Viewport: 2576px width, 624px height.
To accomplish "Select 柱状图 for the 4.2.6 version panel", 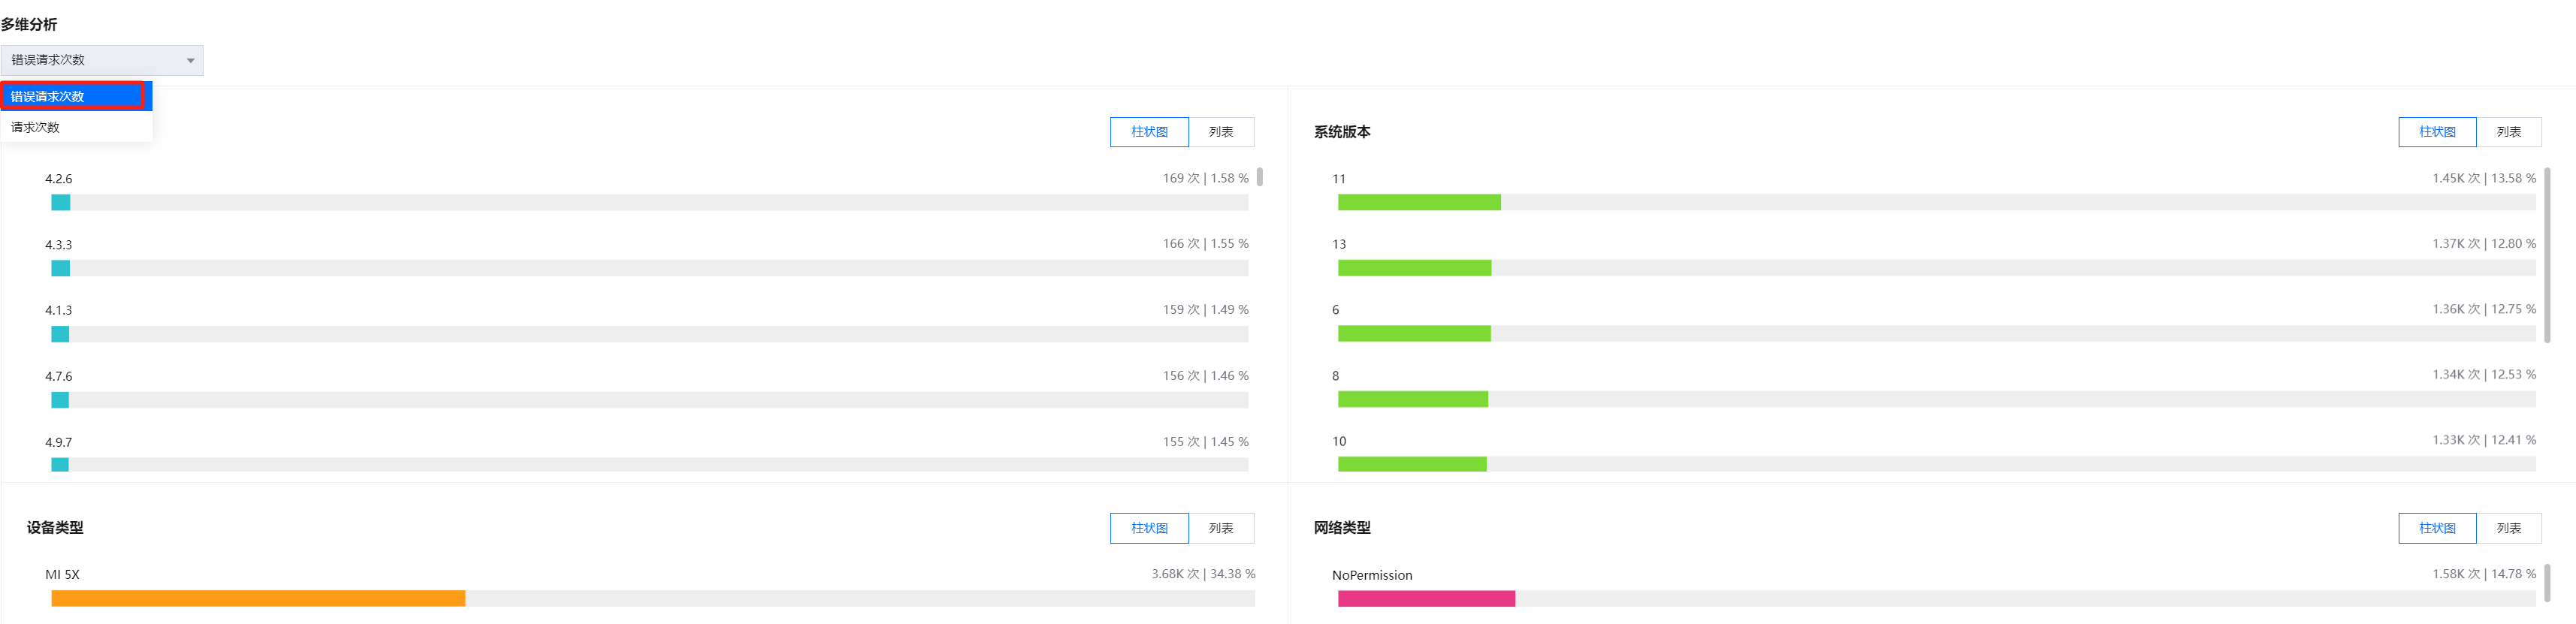I will 1149,132.
